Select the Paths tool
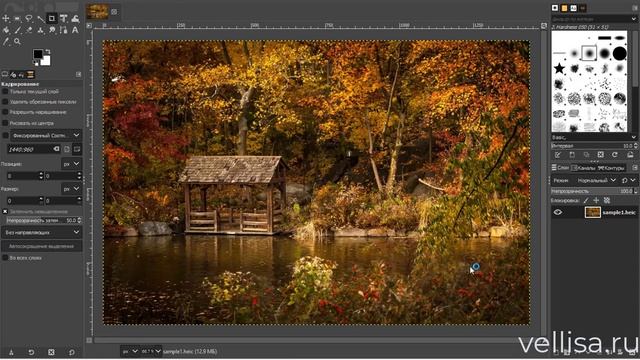This screenshot has width=640, height=360. (x=63, y=30)
